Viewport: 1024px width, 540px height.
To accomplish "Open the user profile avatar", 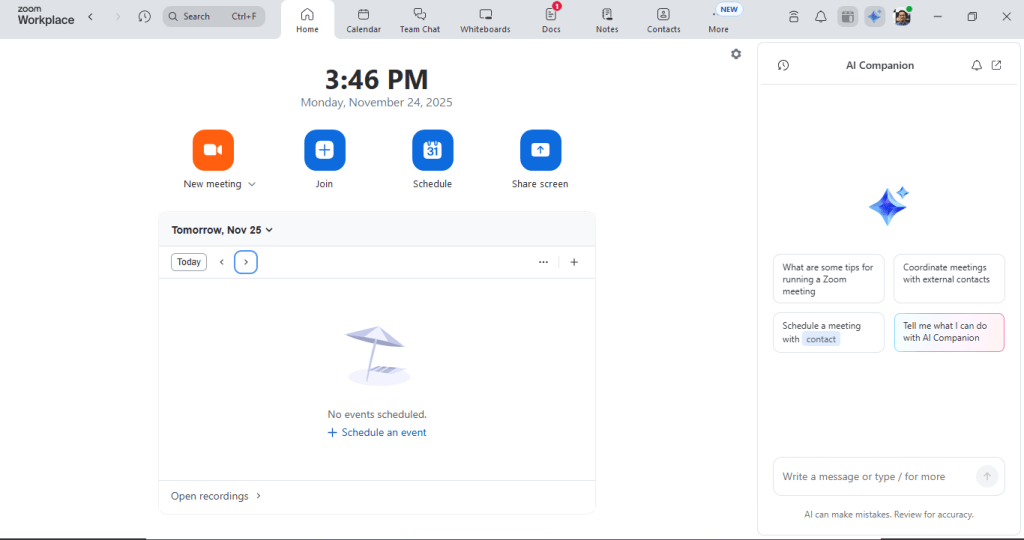I will tap(903, 17).
